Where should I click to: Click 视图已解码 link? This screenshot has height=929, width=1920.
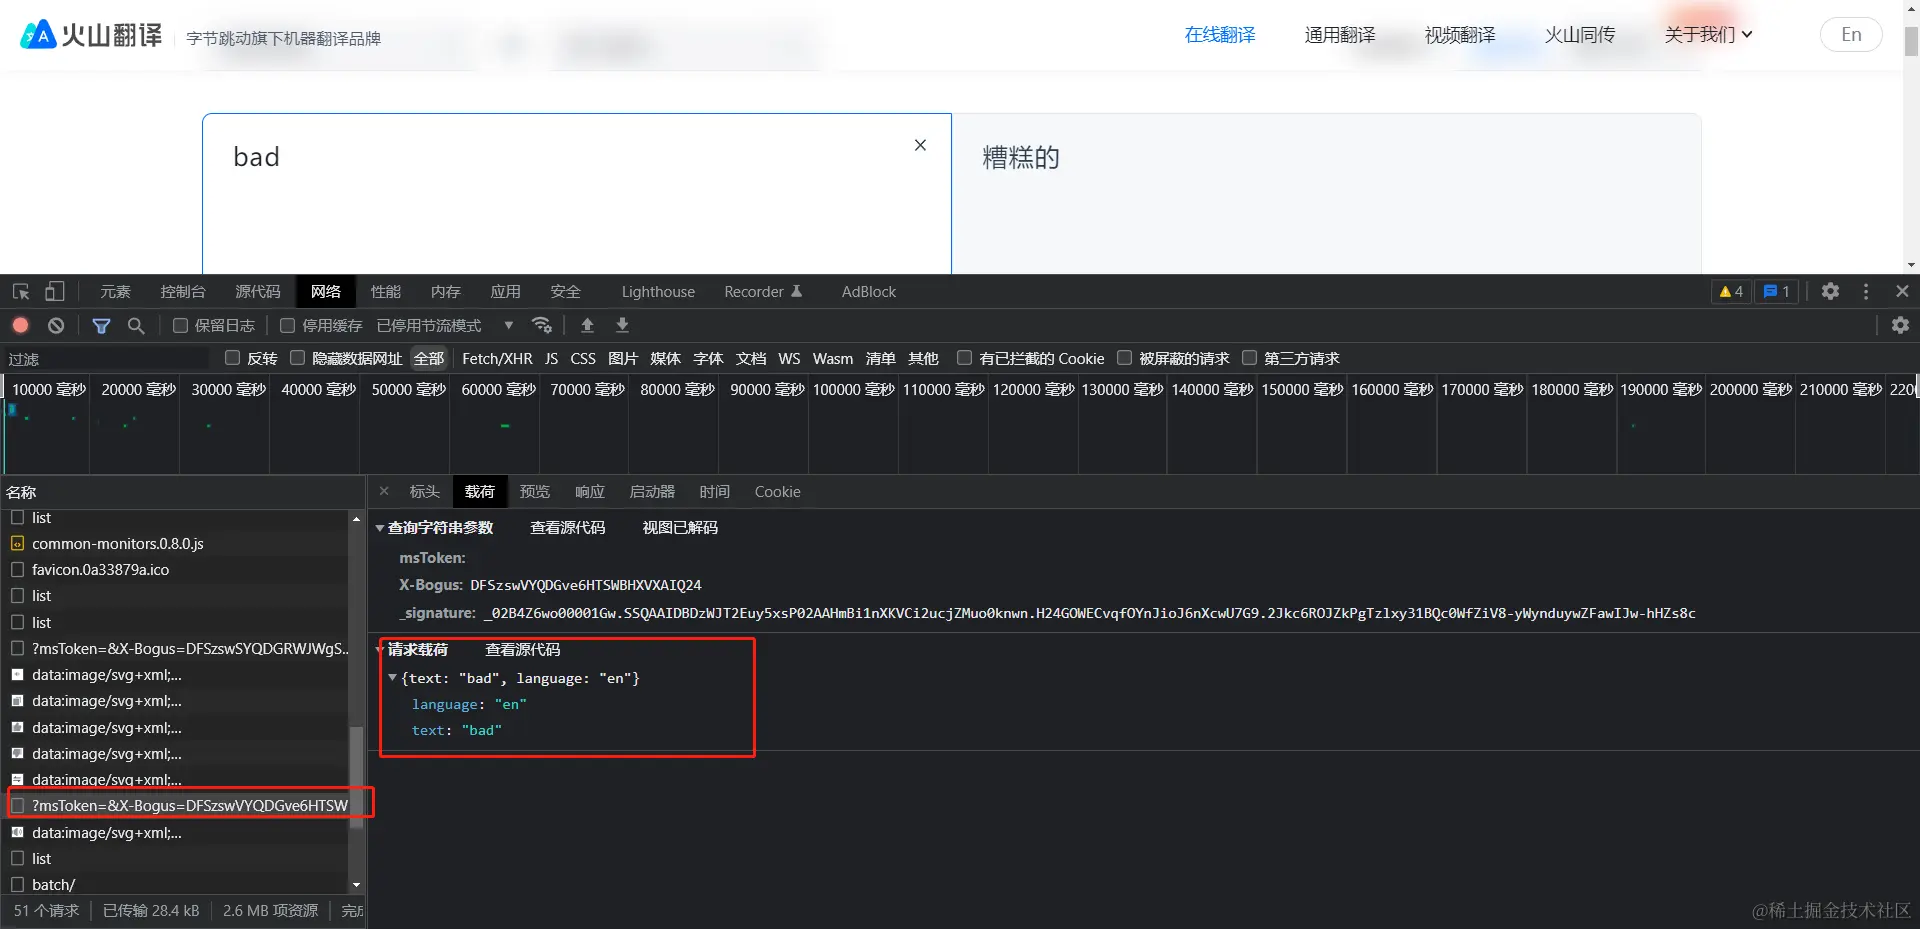[680, 528]
